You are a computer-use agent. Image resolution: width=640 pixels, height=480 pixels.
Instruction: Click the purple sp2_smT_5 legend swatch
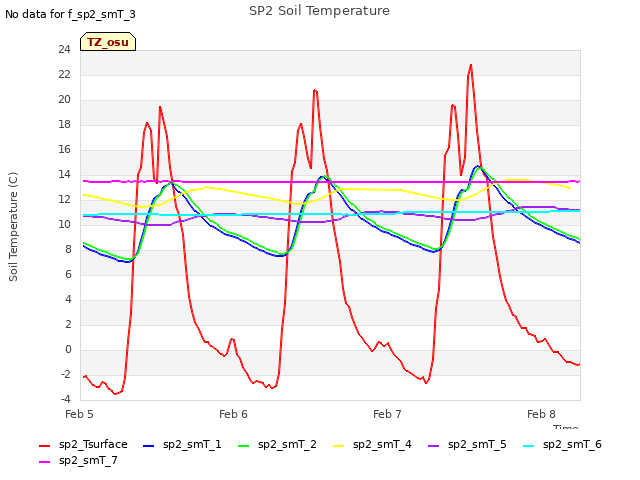pos(434,446)
